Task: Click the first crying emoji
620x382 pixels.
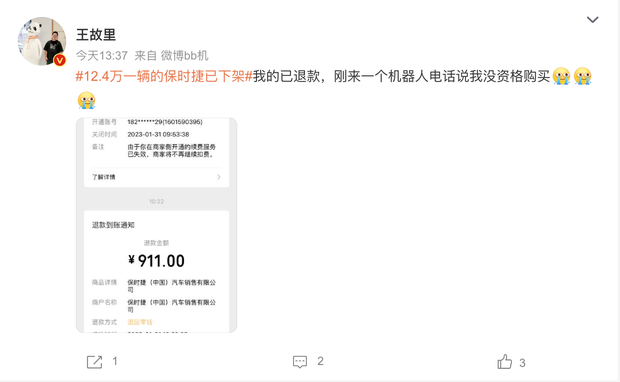Action: [x=561, y=76]
